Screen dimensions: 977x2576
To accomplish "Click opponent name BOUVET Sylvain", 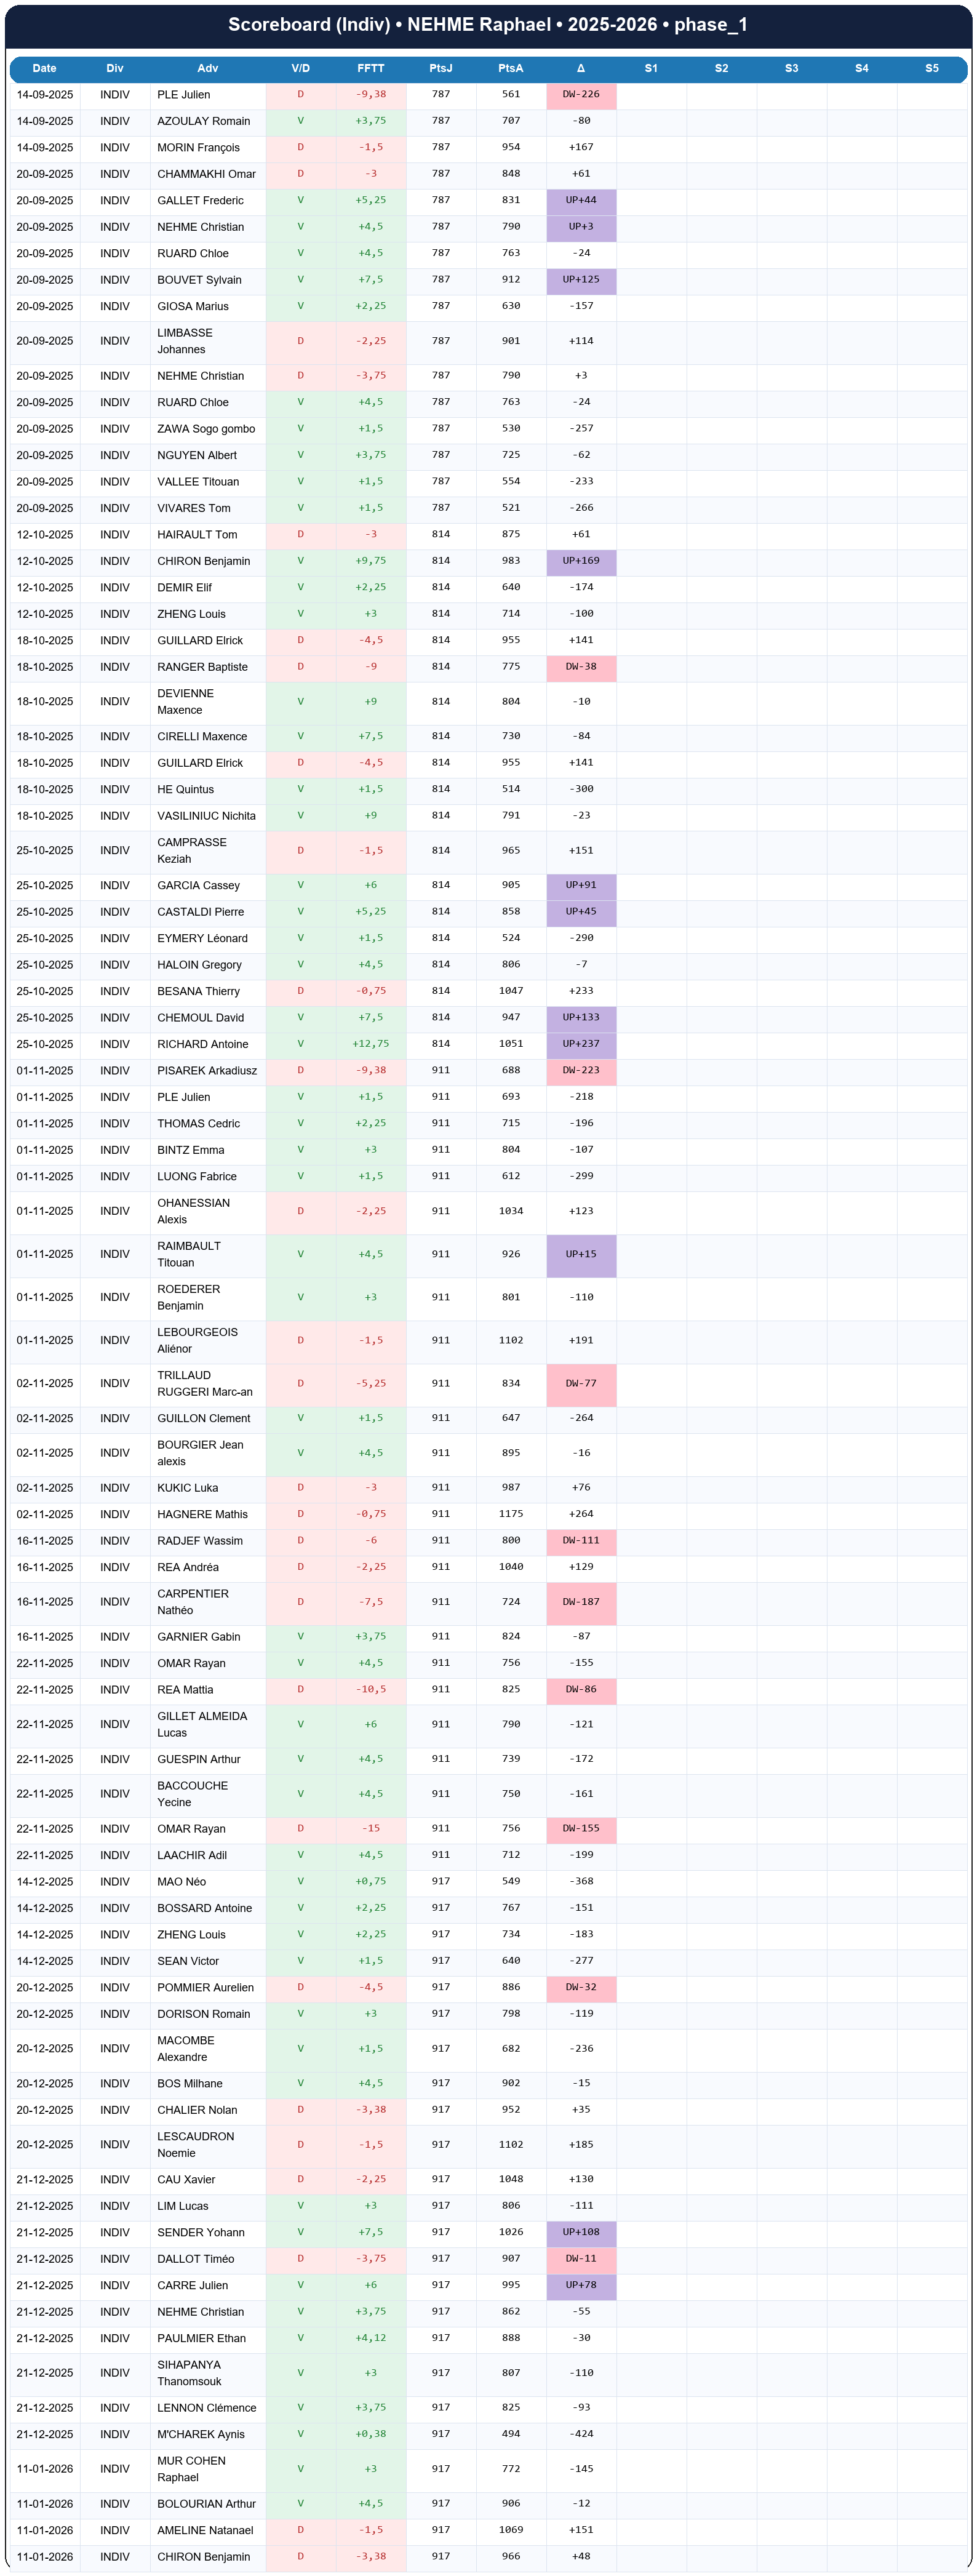I will [199, 280].
